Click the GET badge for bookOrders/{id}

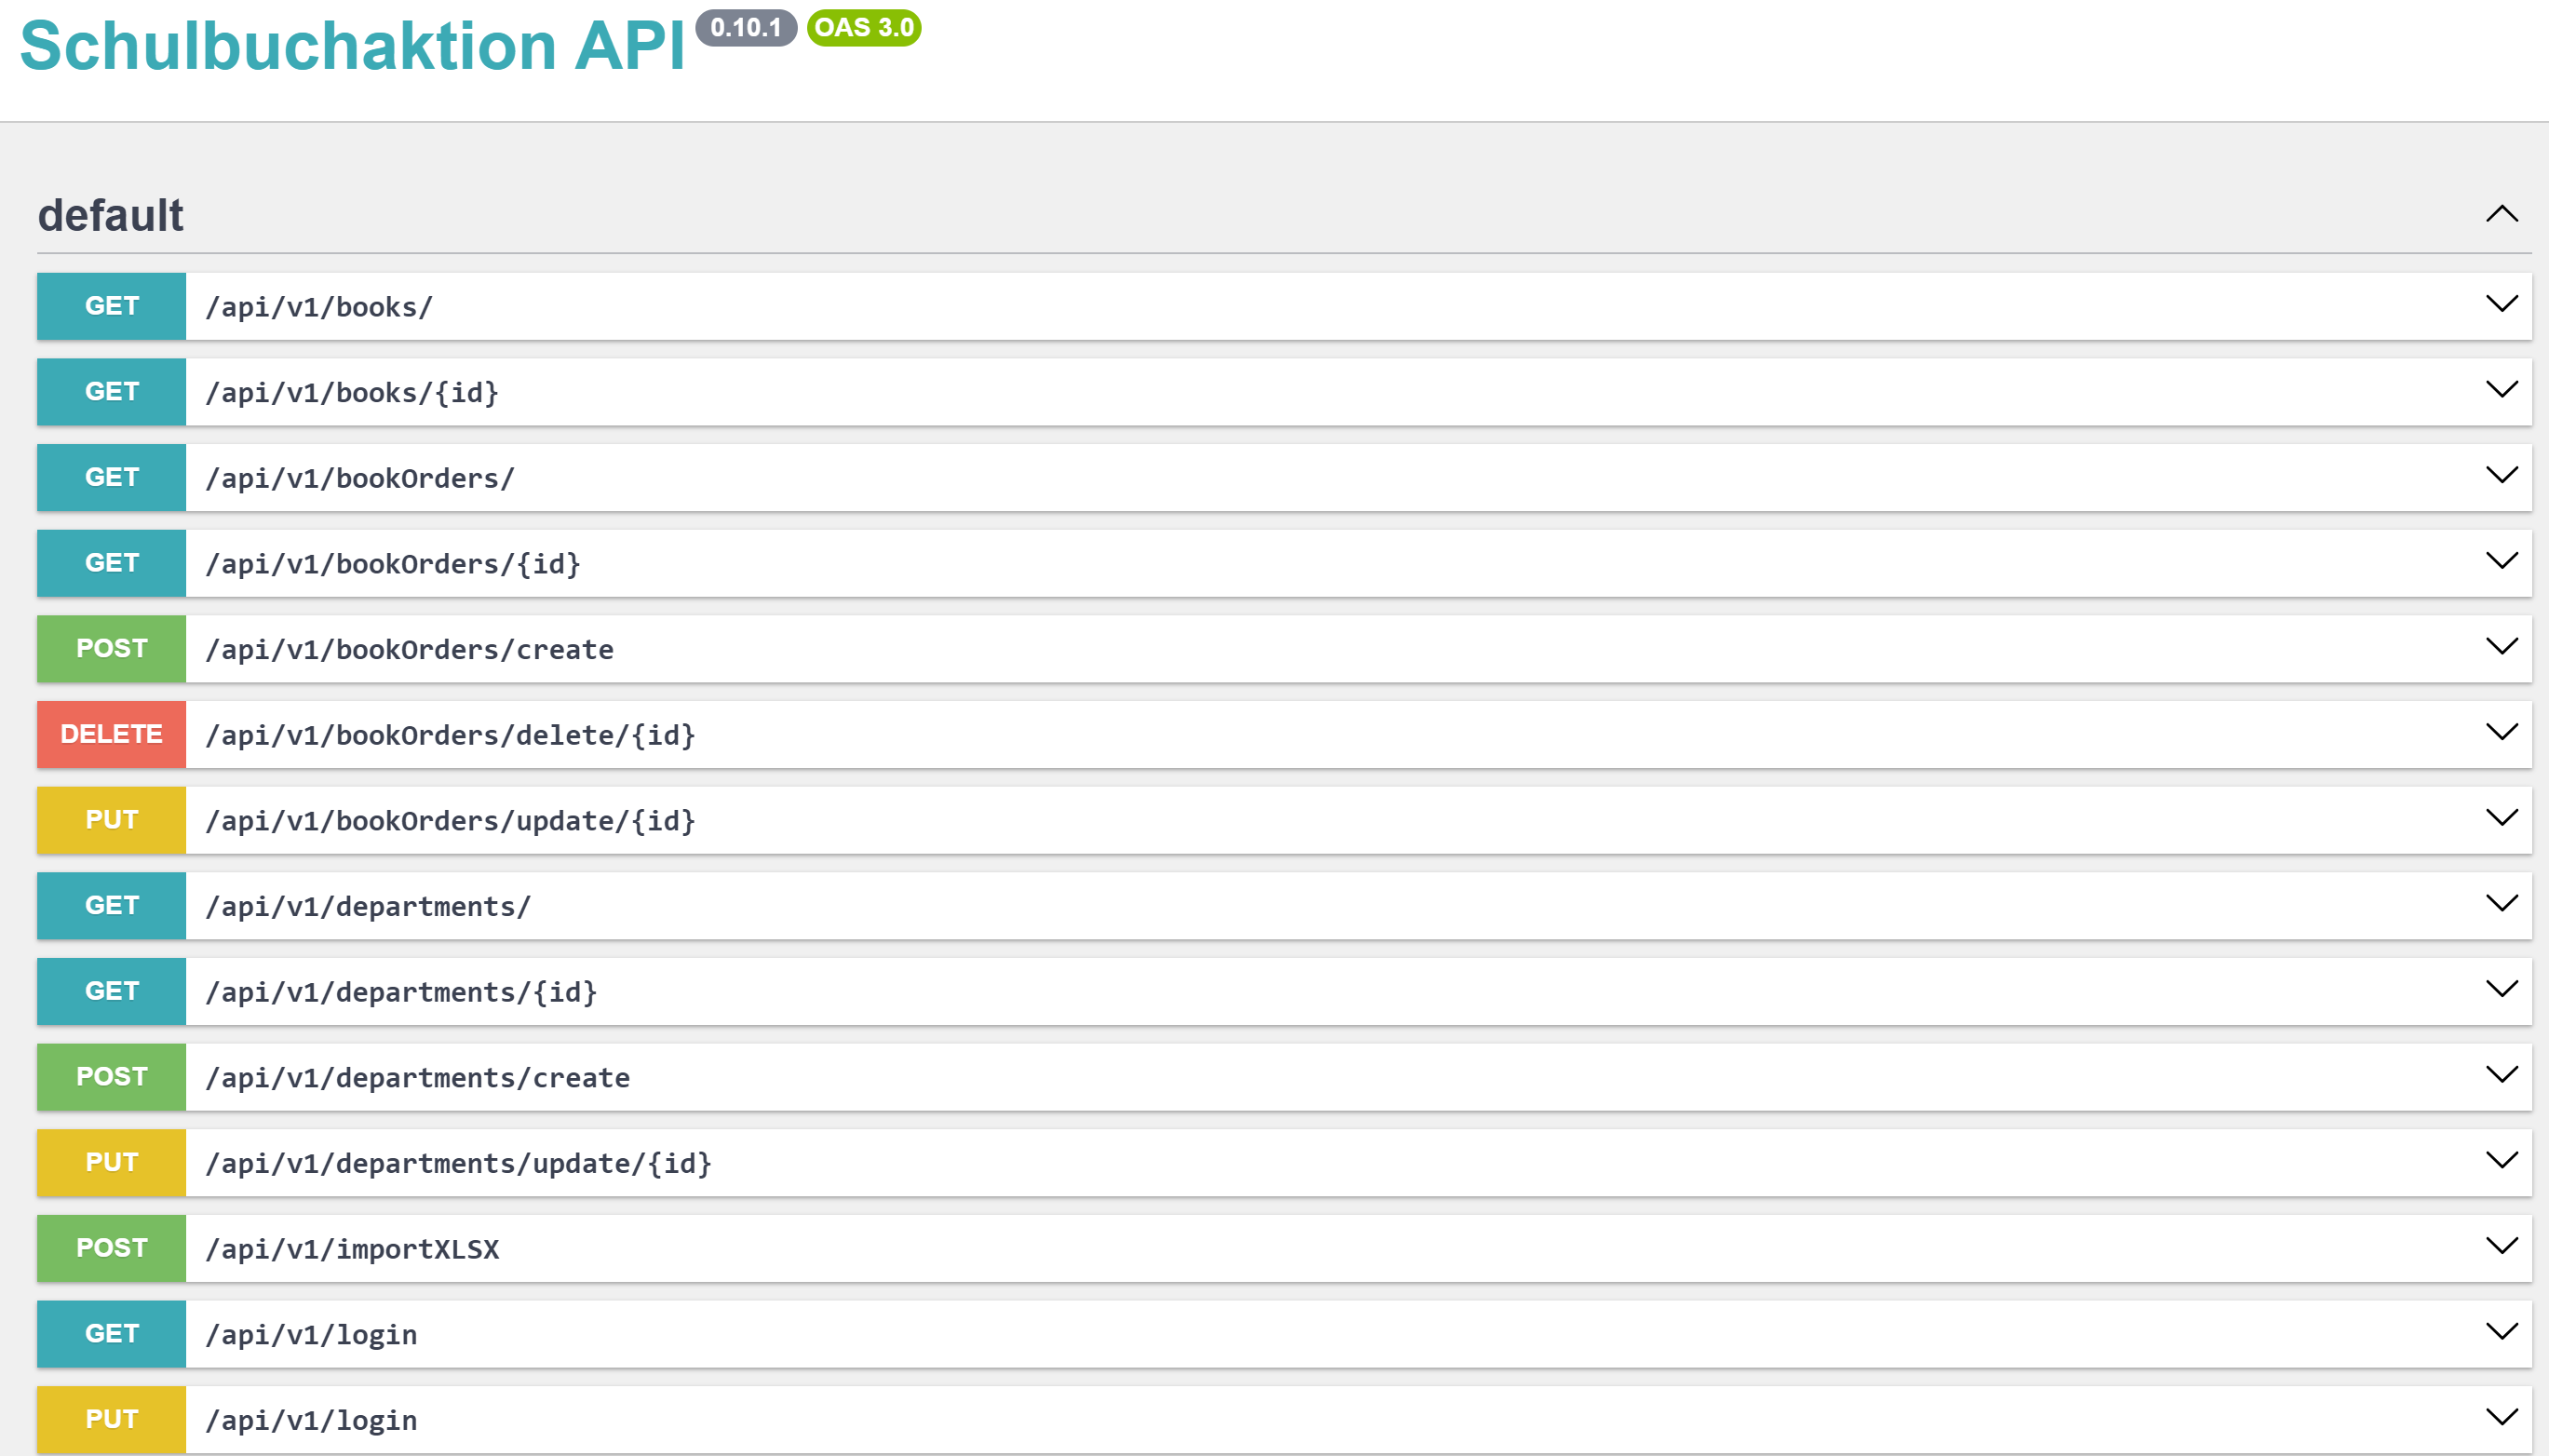point(111,563)
